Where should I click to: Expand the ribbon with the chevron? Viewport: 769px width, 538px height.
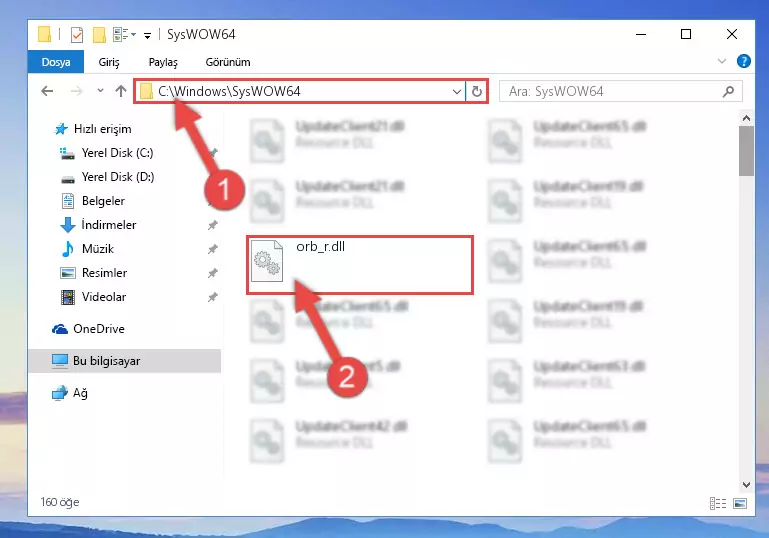click(x=722, y=61)
